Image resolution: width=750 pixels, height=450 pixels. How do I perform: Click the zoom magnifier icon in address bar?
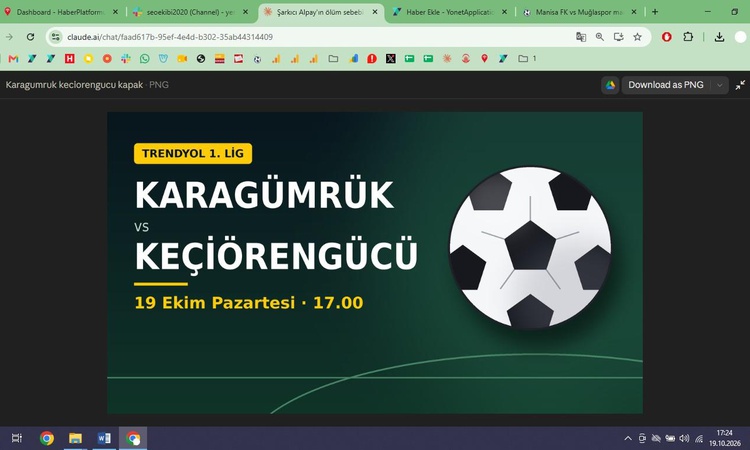pos(600,37)
